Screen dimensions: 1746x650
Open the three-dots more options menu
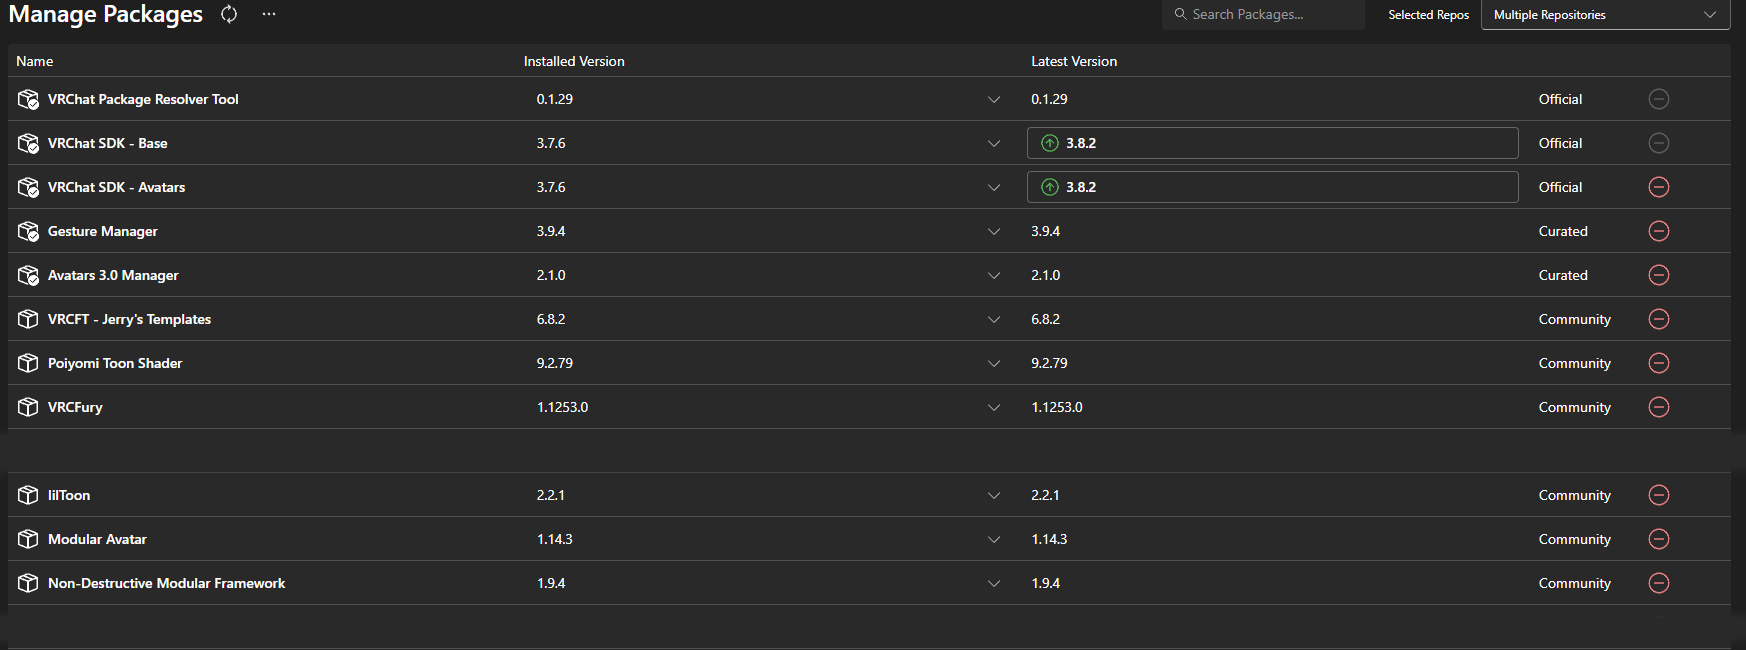268,14
